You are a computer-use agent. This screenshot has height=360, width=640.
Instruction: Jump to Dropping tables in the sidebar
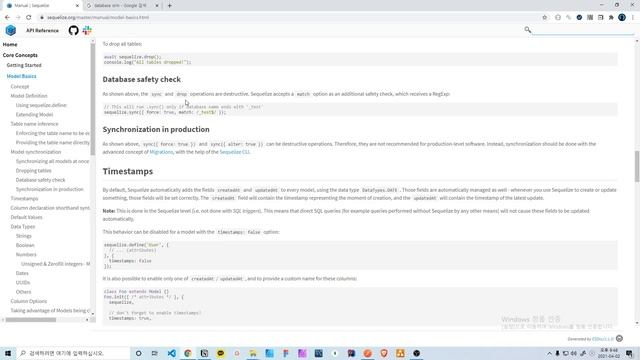tap(33, 171)
